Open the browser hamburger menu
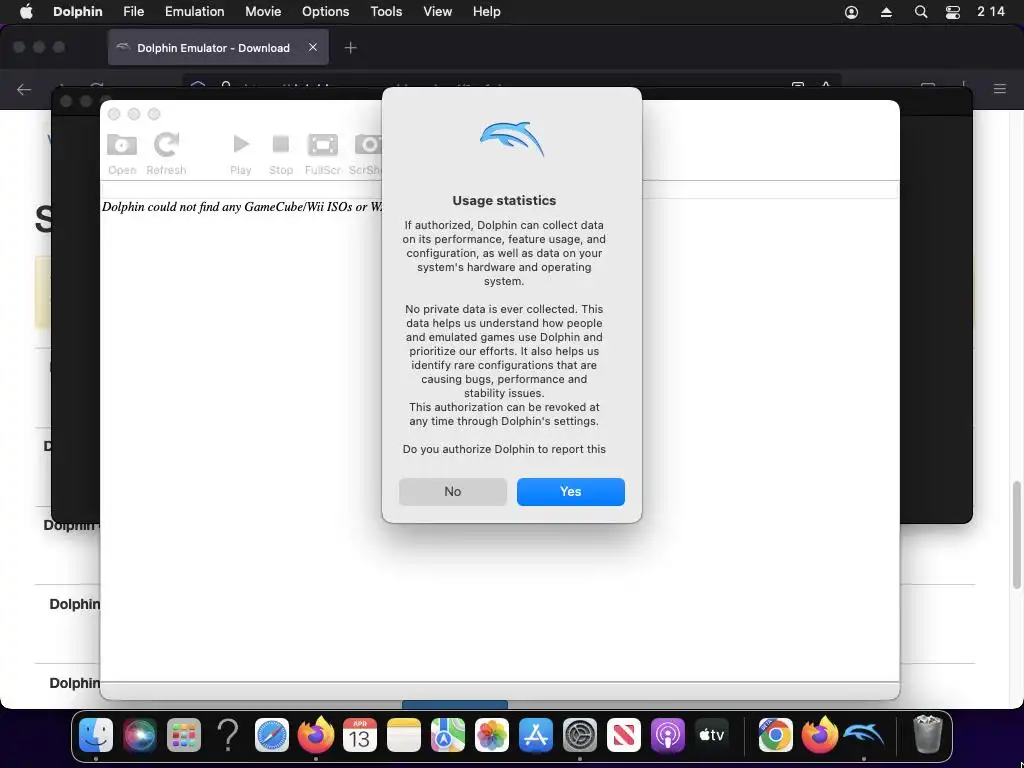Viewport: 1024px width, 768px height. (1000, 89)
